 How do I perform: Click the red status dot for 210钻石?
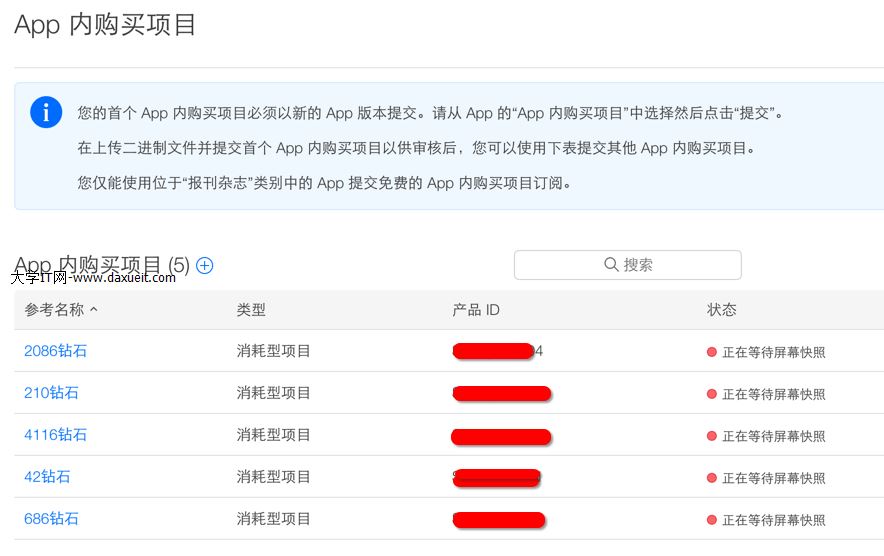(x=712, y=394)
